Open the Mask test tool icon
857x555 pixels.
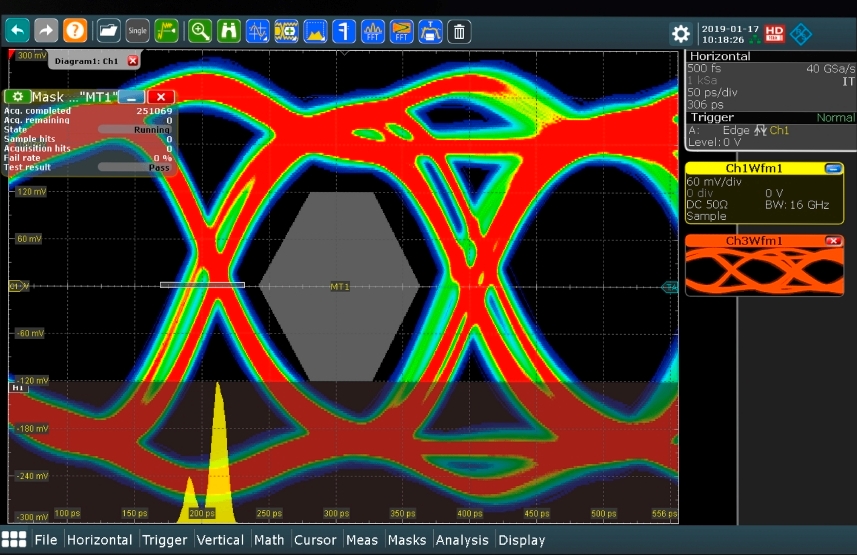tap(286, 31)
